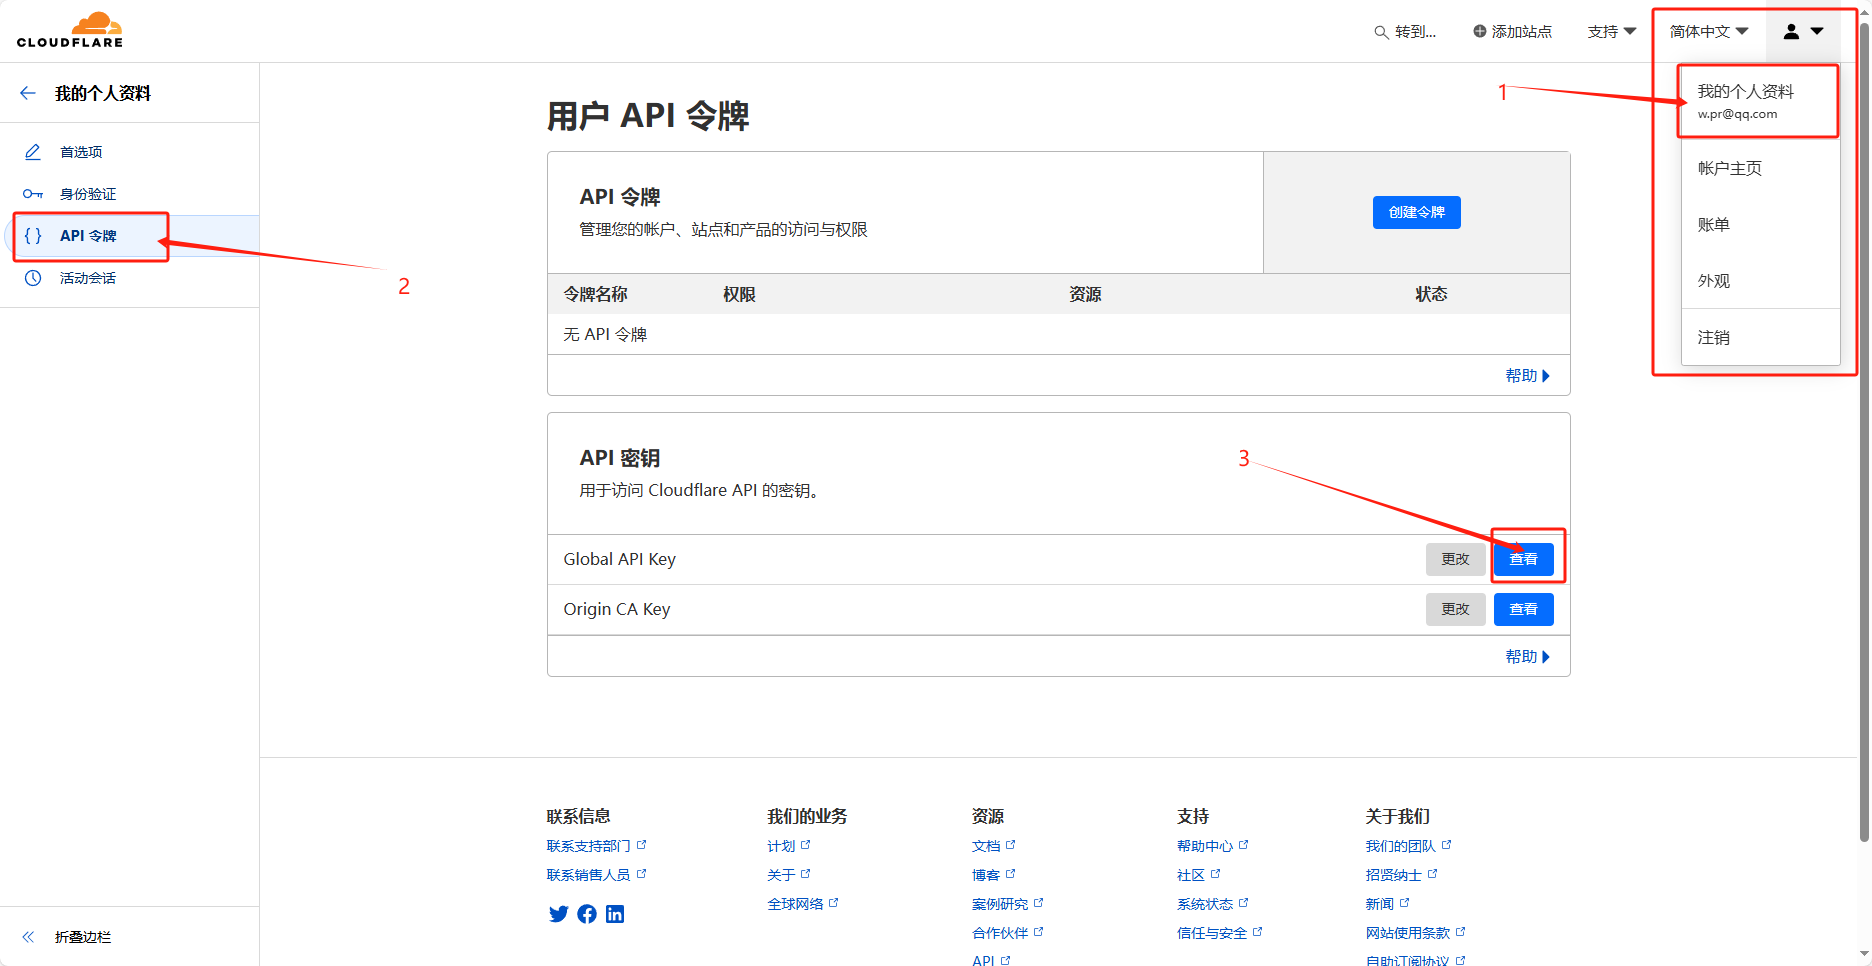
Task: Click the 无 API 令牌 row text
Action: point(605,334)
